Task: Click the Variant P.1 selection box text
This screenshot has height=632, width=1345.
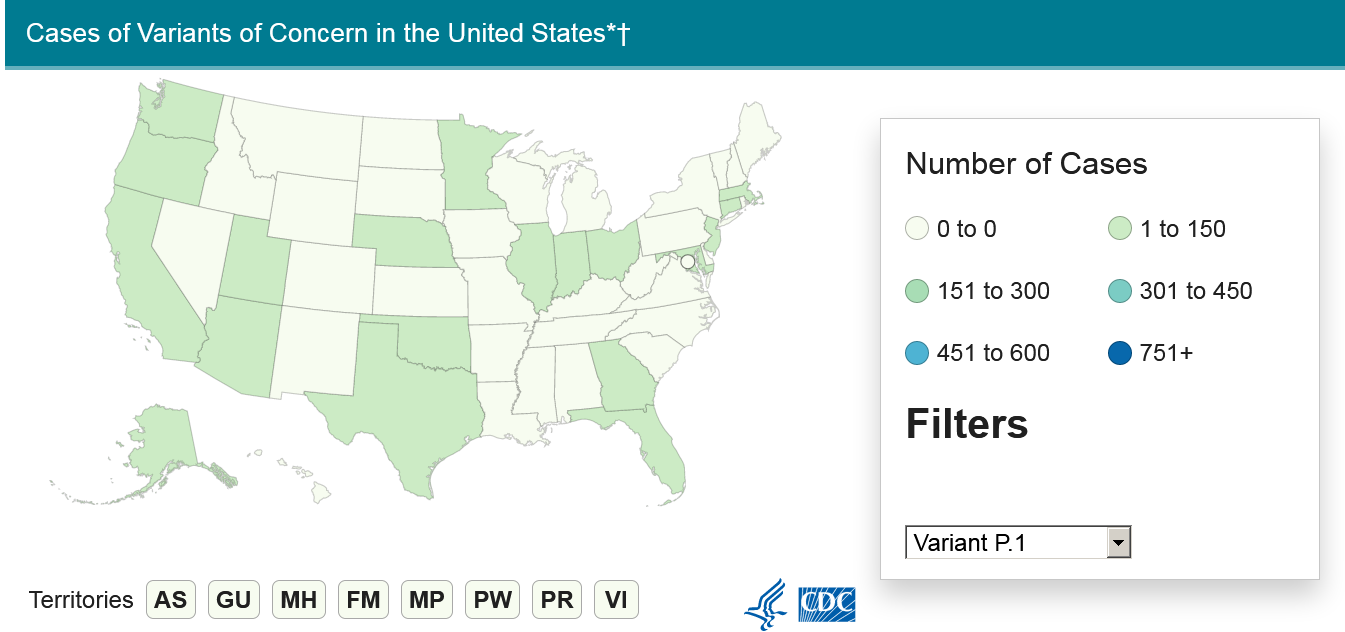Action: coord(1005,543)
